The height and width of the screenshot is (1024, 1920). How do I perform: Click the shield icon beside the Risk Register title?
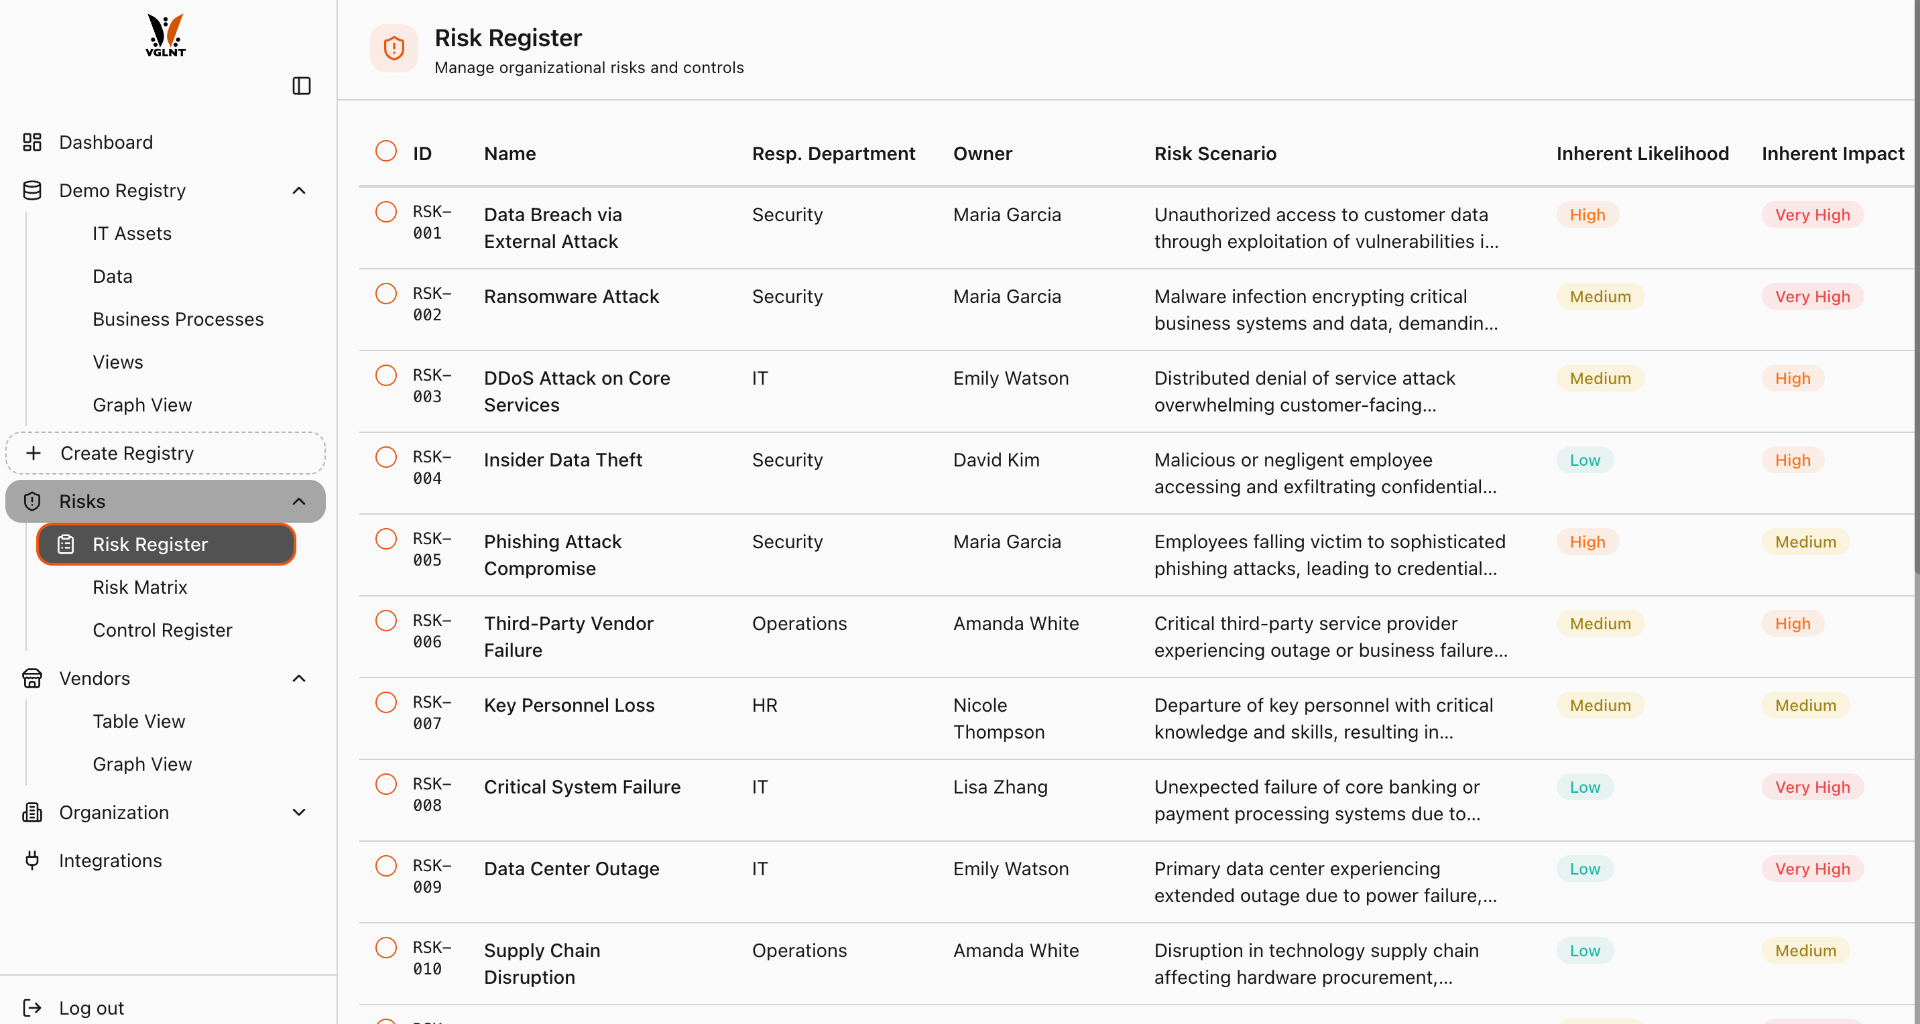393,48
